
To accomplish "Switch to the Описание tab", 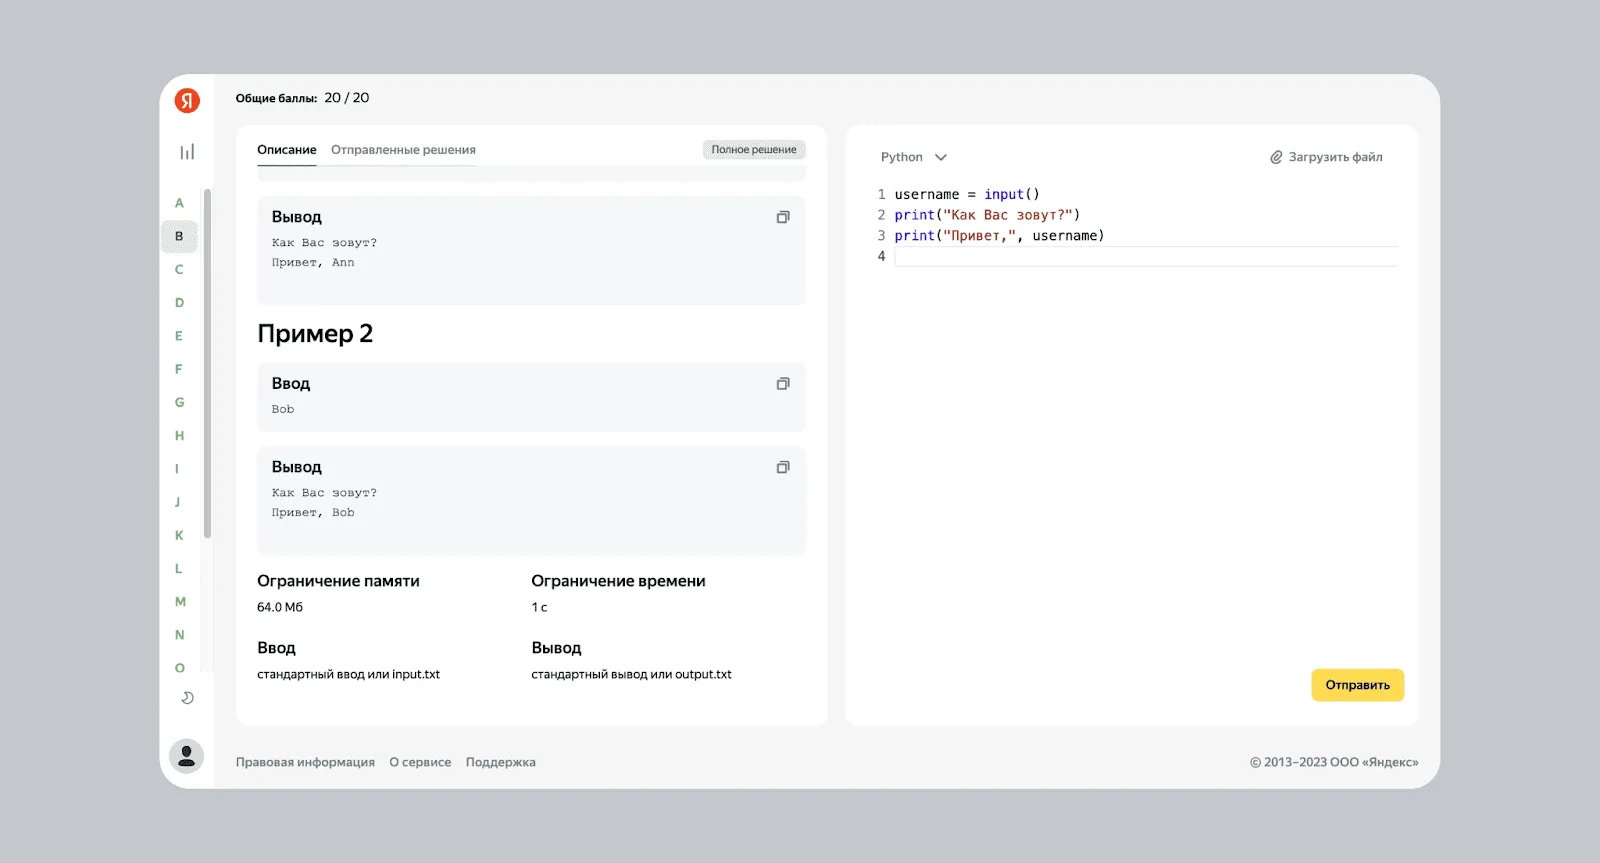I will point(287,150).
